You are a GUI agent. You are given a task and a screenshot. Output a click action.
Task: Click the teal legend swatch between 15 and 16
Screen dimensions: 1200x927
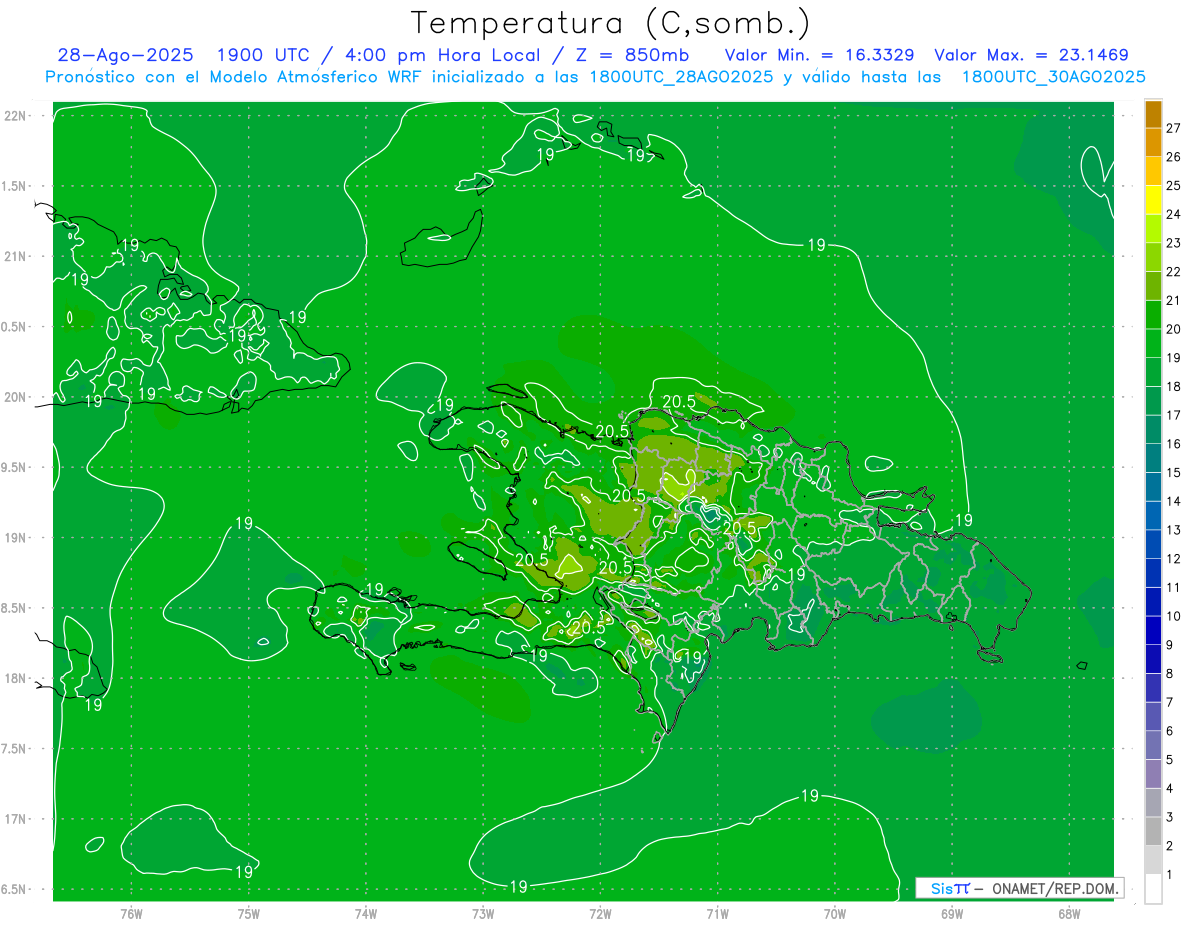tap(1153, 459)
